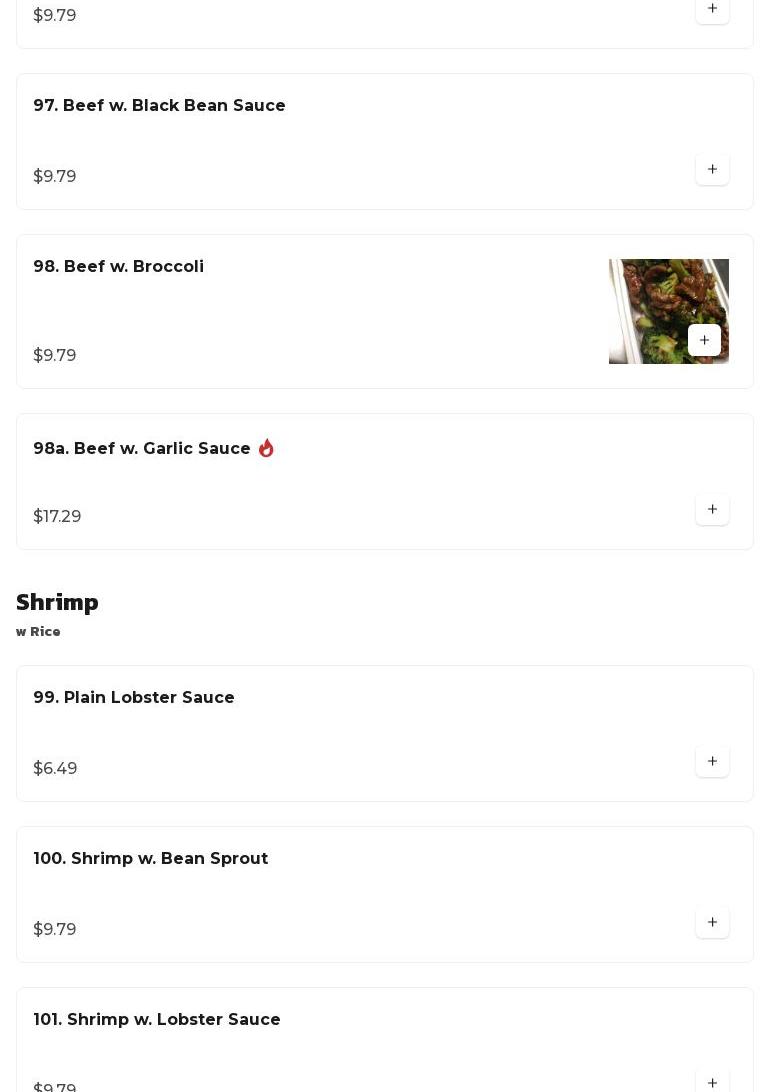
Task: Select 98a. Beef w. Garlic Sauce title
Action: point(142,449)
